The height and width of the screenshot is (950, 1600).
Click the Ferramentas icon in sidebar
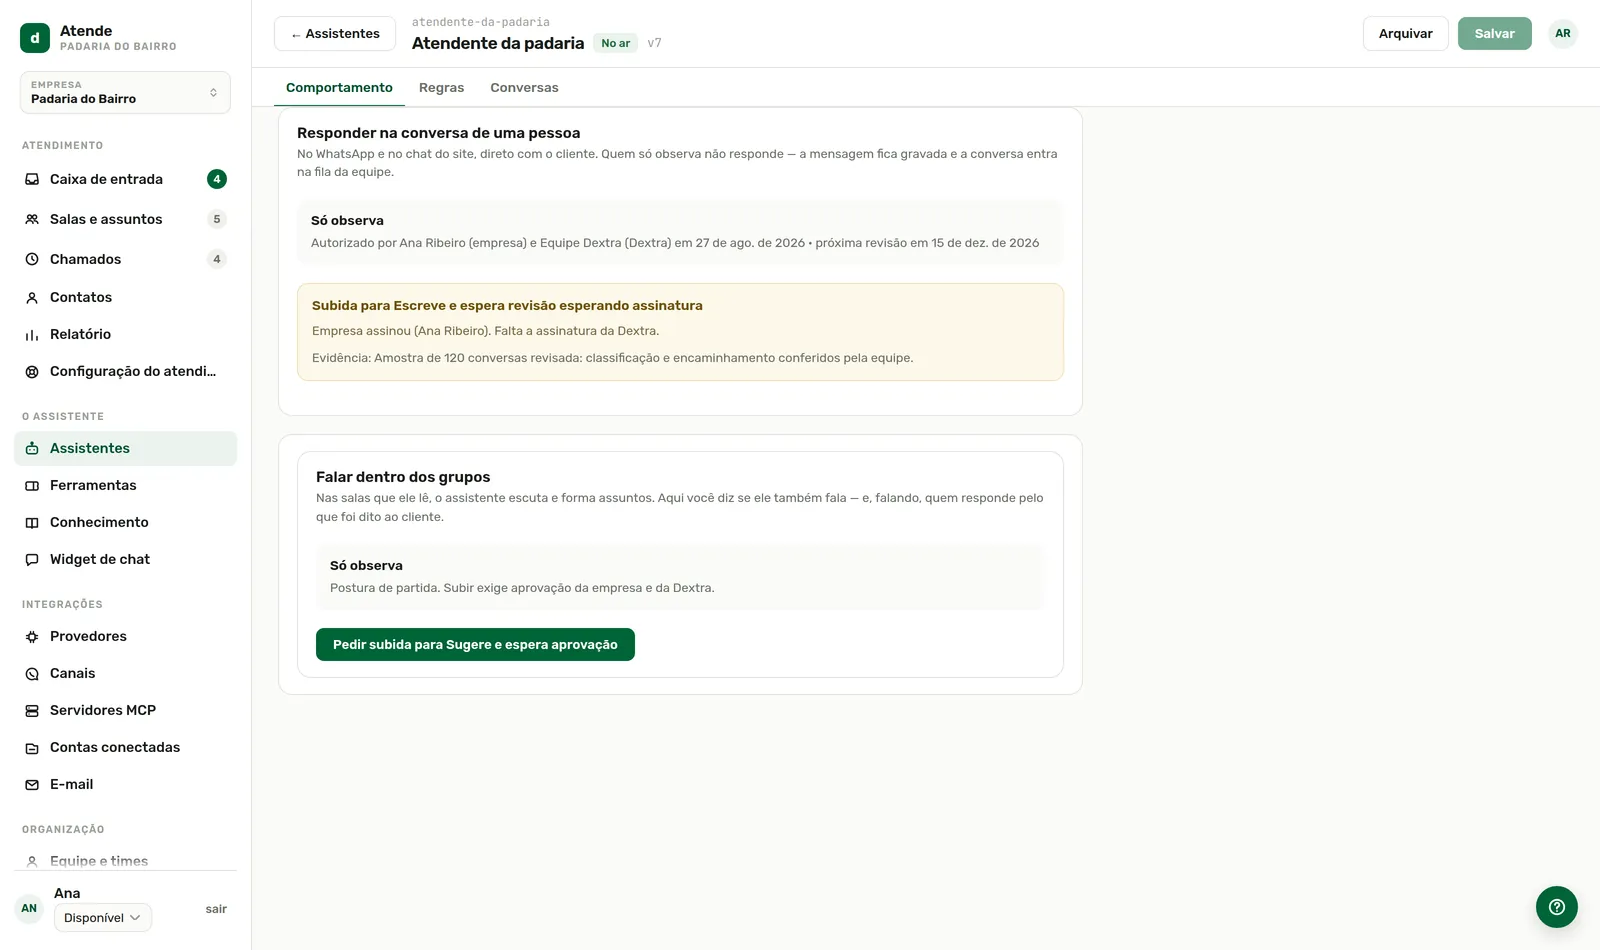tap(32, 485)
